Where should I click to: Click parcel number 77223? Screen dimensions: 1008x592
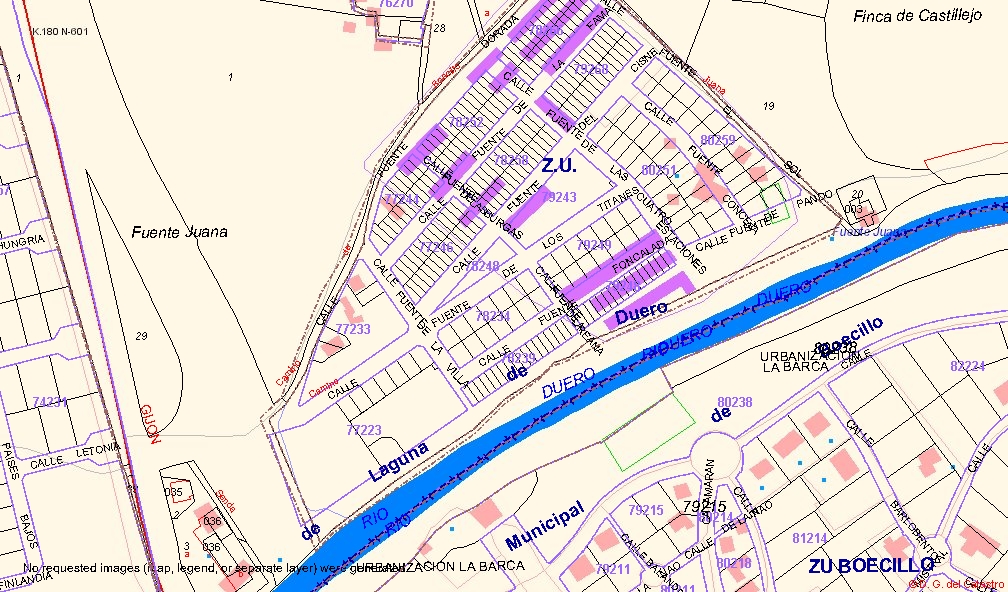(364, 430)
